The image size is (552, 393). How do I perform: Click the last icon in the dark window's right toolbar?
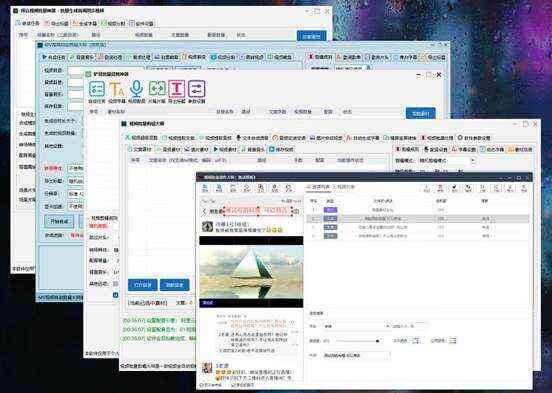(523, 188)
